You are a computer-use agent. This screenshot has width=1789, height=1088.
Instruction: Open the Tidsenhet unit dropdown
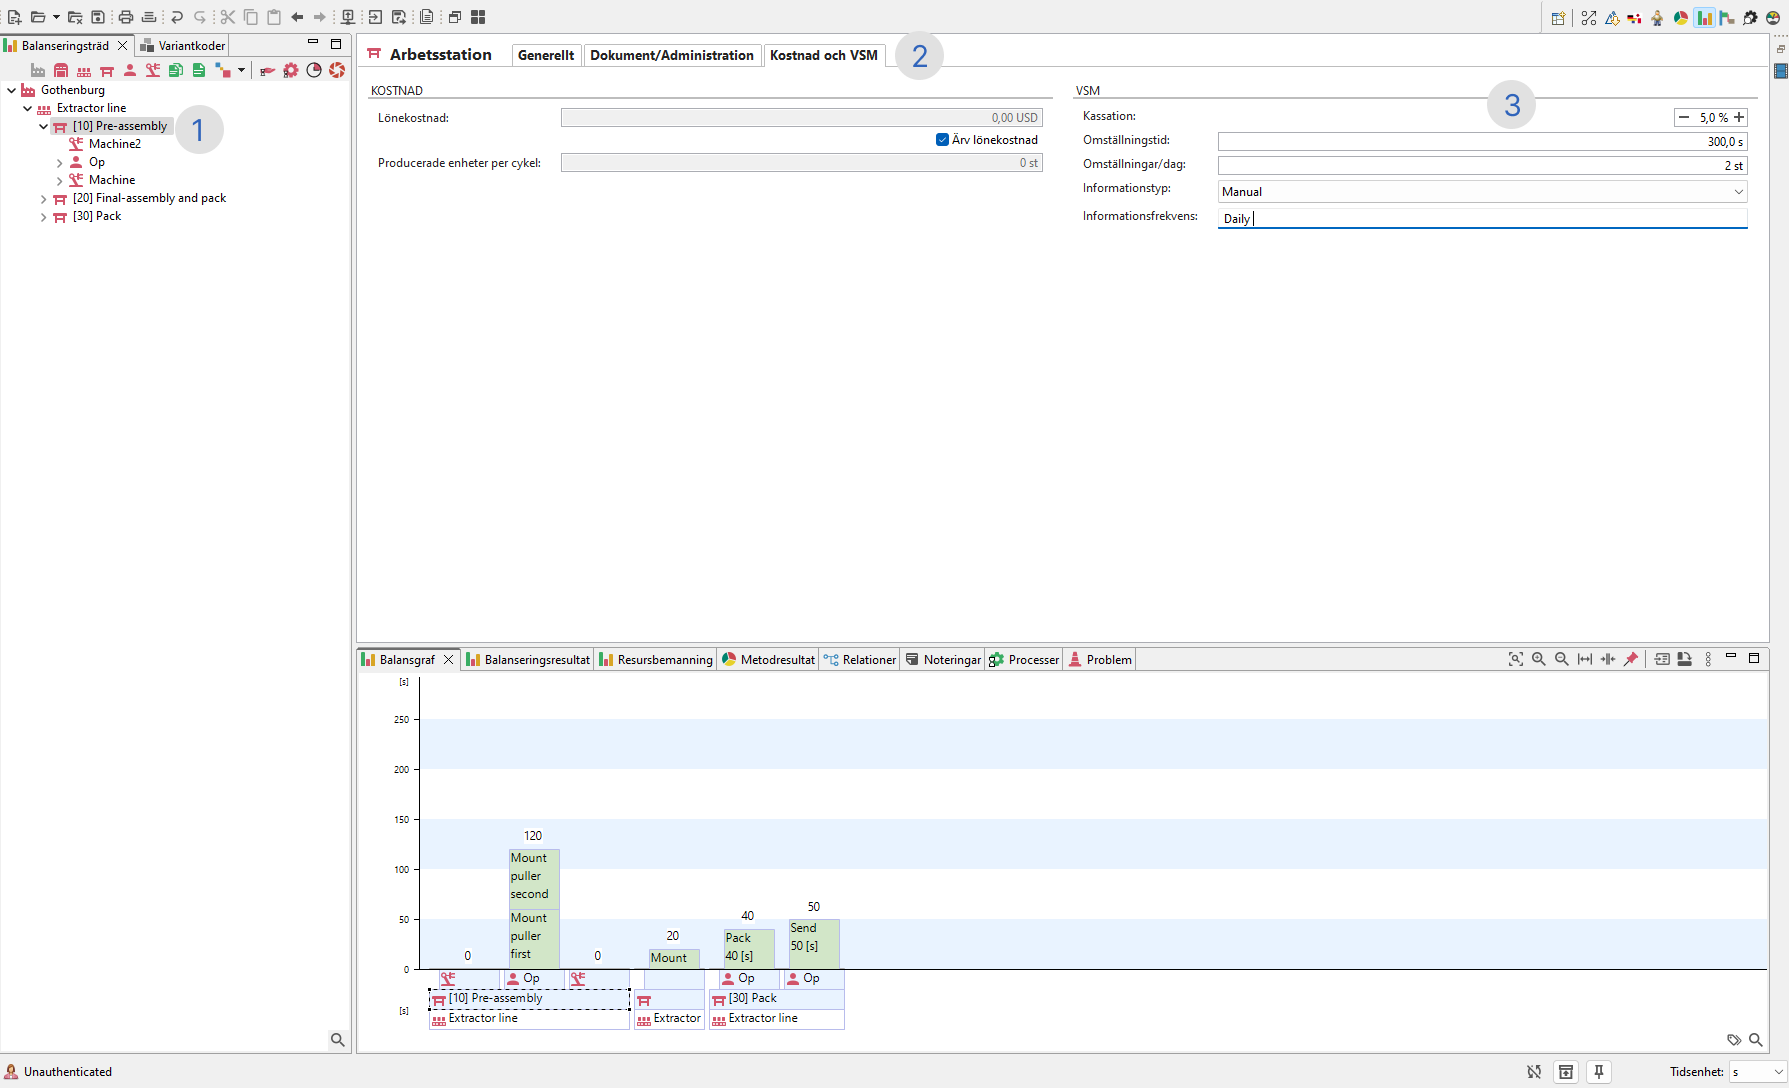[1778, 1072]
